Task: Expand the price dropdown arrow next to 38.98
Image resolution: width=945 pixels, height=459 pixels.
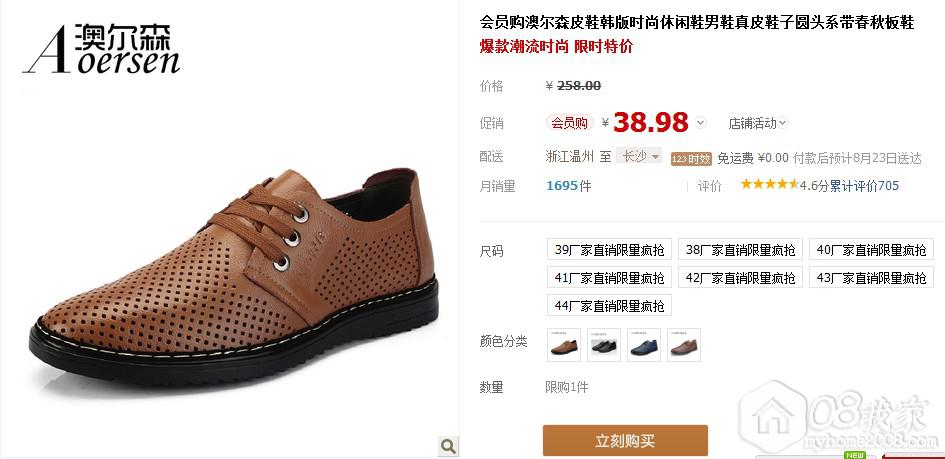Action: [x=700, y=123]
